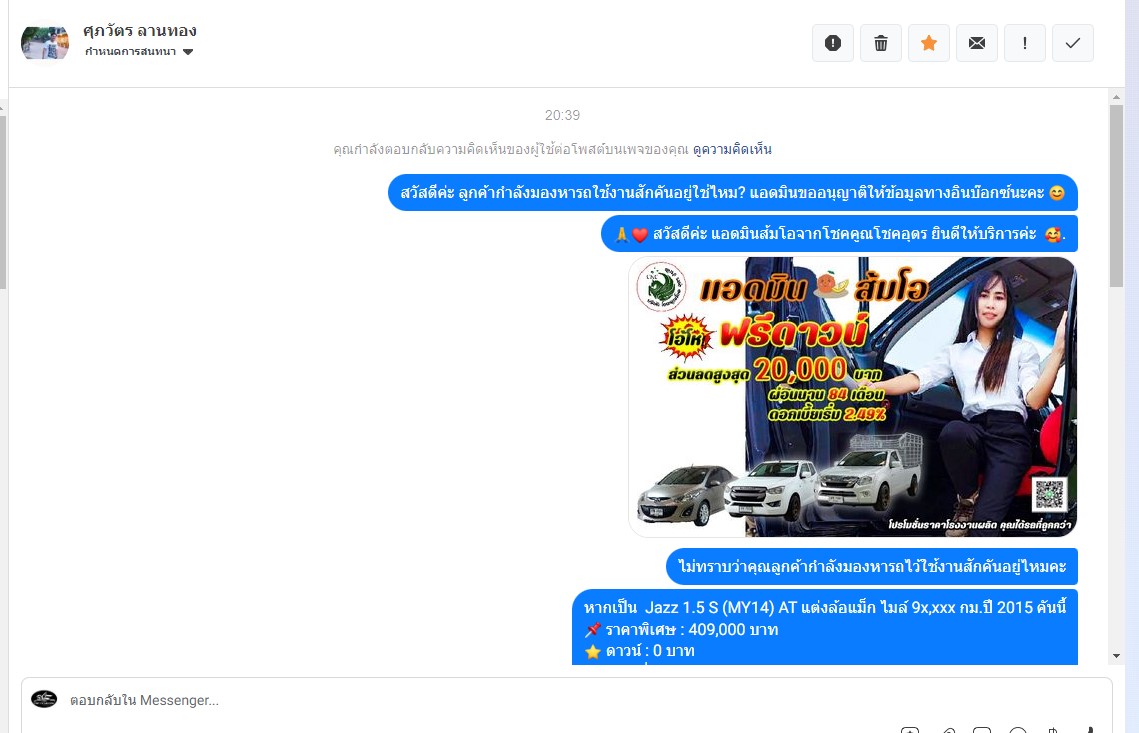Image resolution: width=1139 pixels, height=733 pixels.
Task: Mark conversation as done with checkmark icon
Action: (1072, 43)
